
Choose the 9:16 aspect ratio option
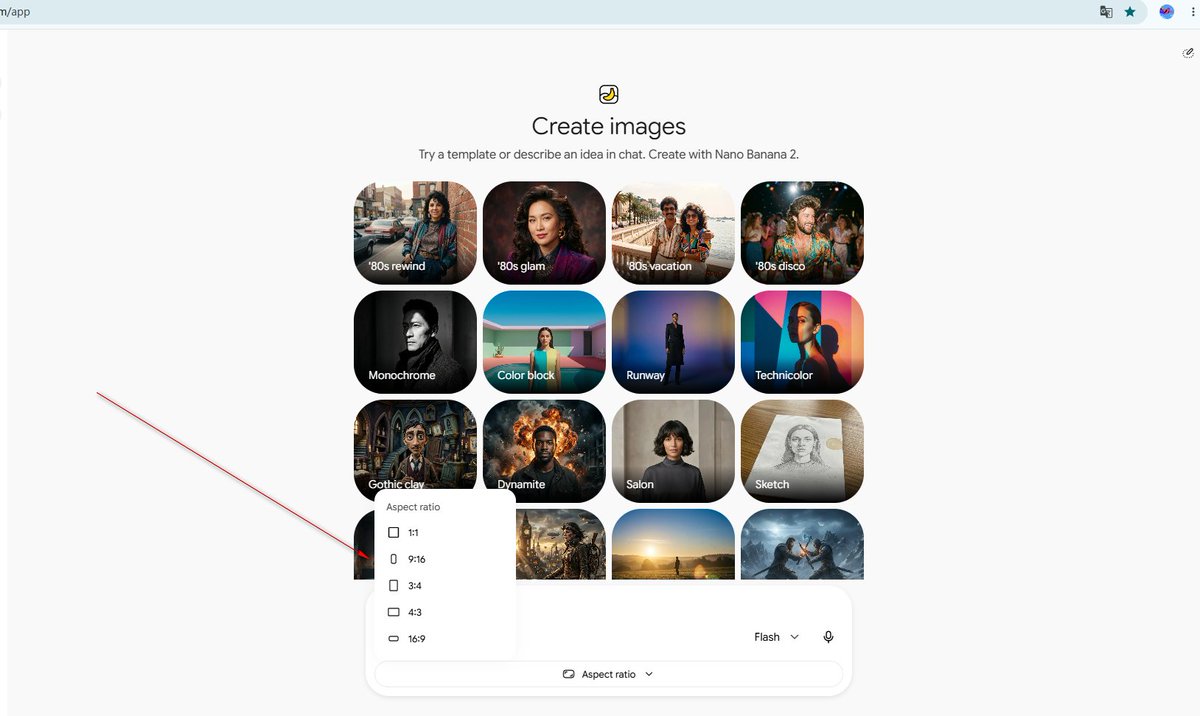click(x=445, y=559)
